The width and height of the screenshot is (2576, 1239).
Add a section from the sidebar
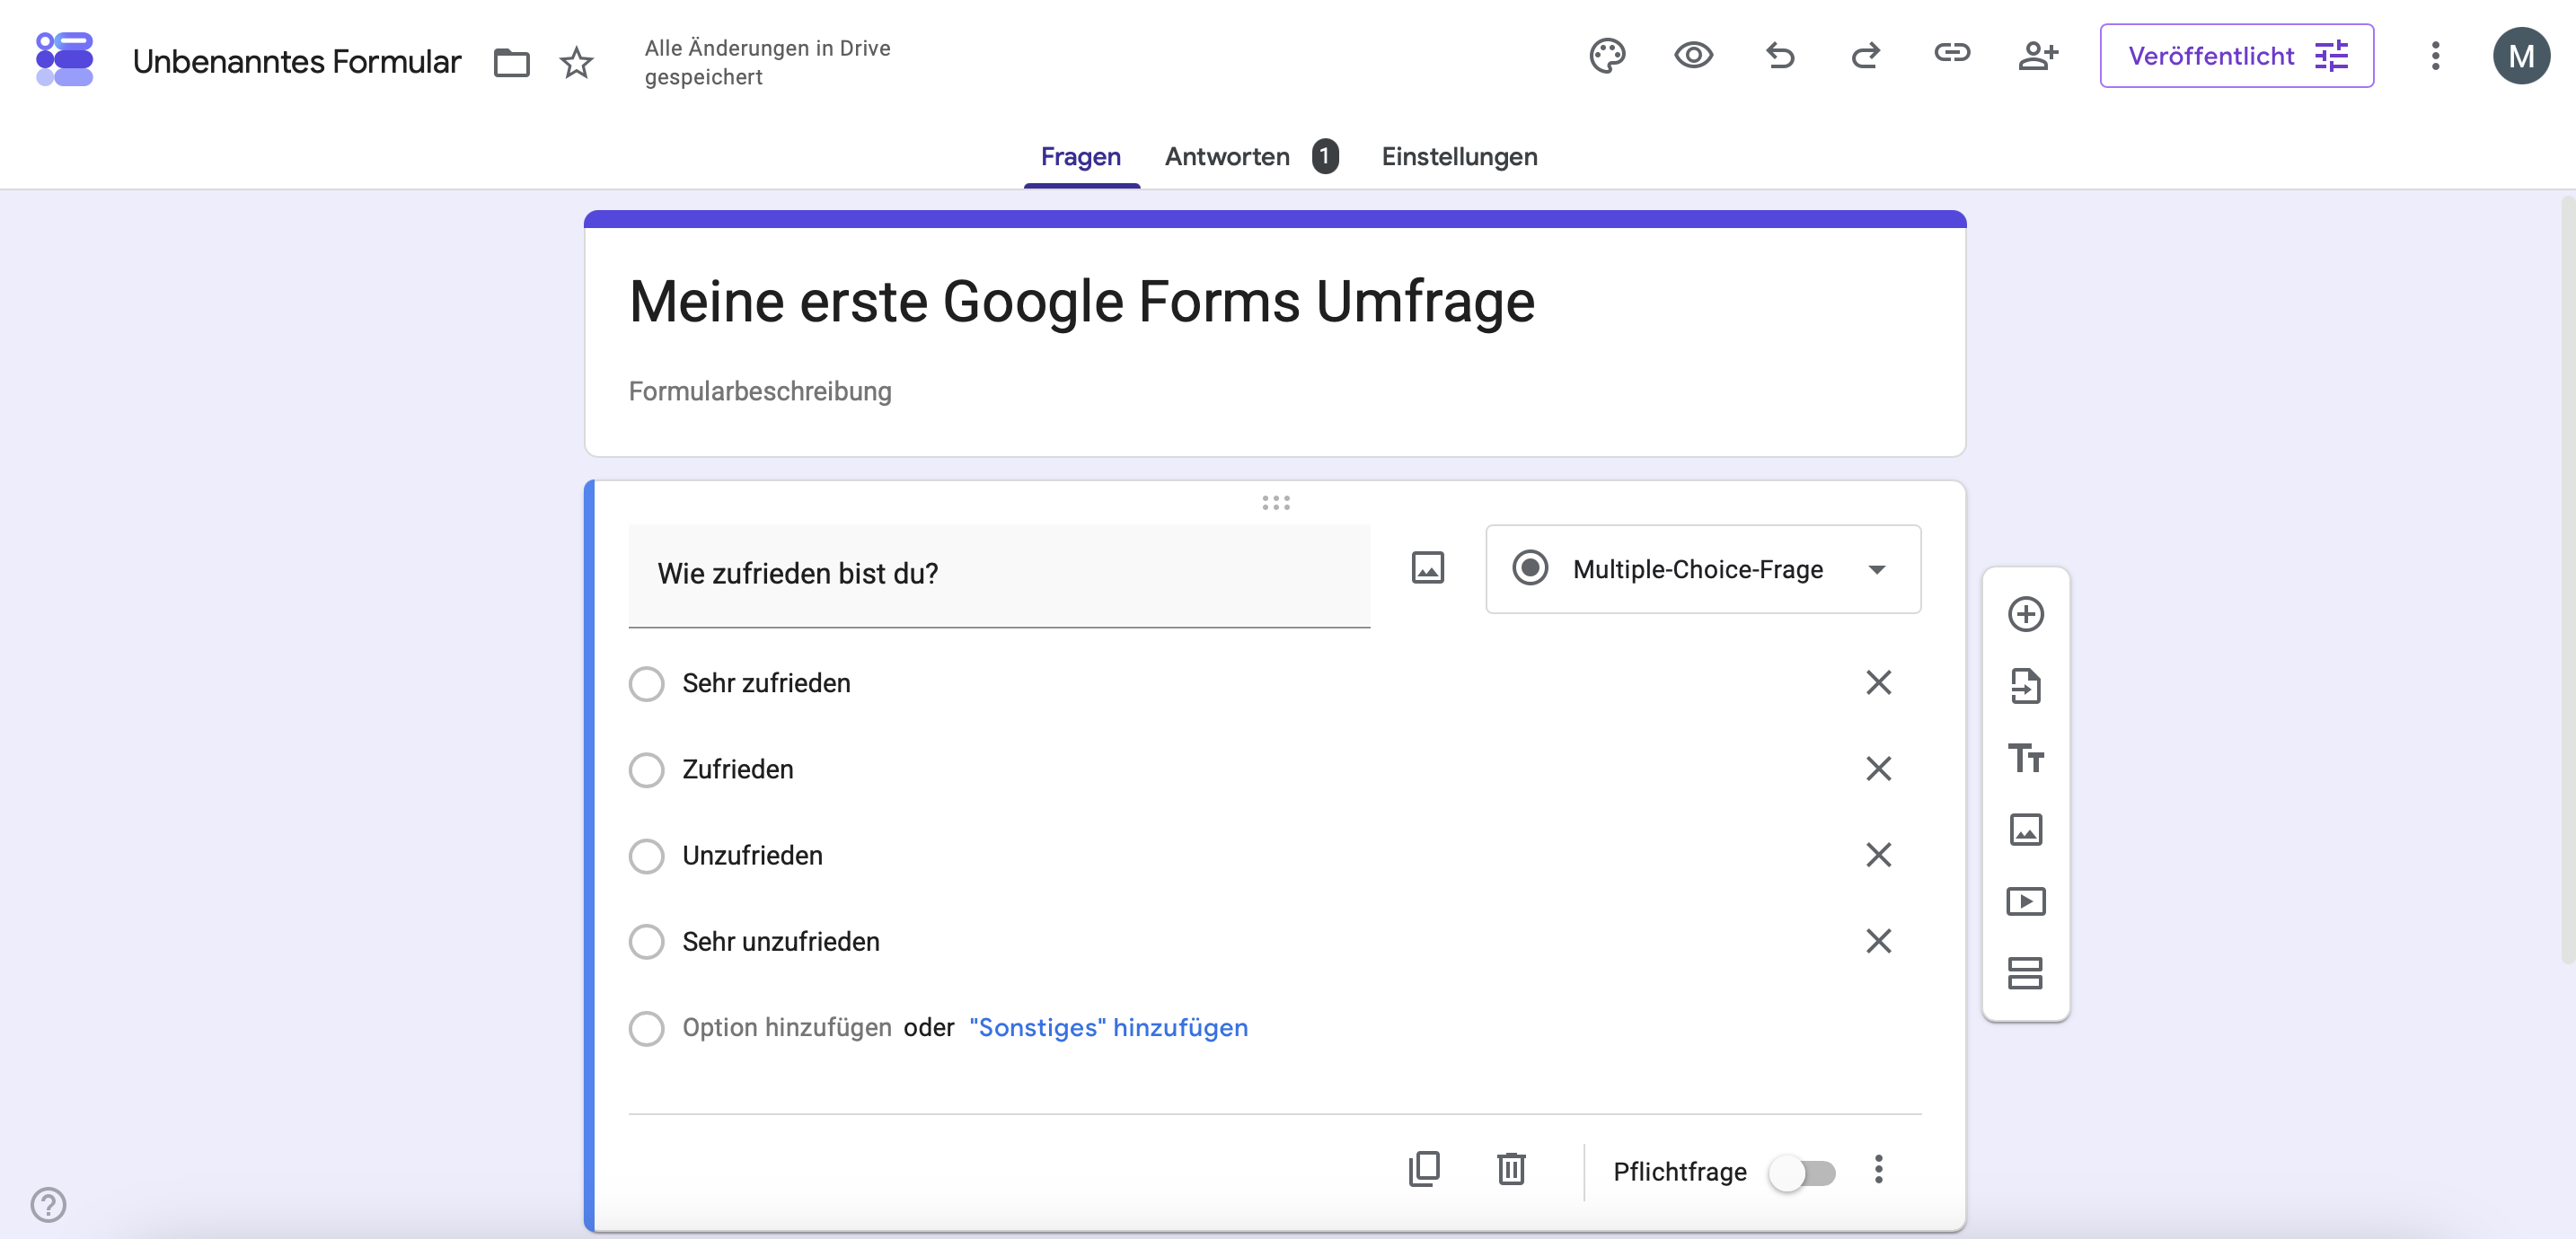coord(2025,973)
